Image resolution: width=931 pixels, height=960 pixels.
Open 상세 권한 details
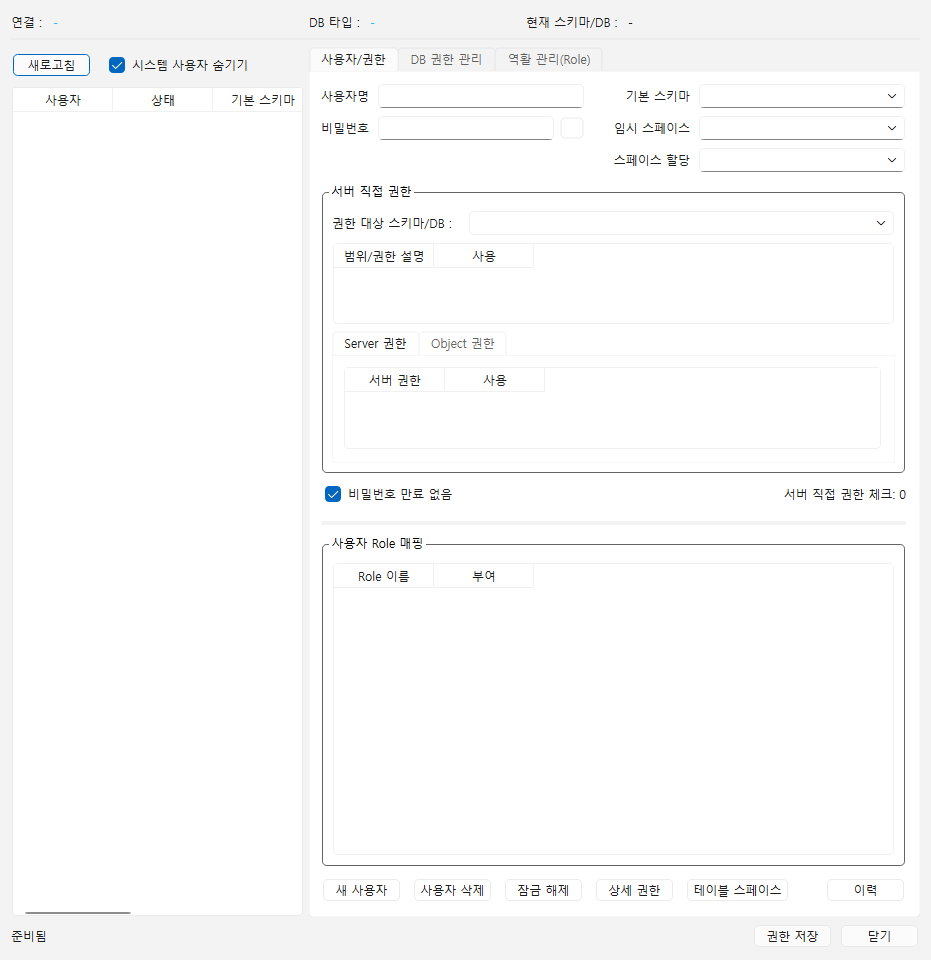point(634,890)
